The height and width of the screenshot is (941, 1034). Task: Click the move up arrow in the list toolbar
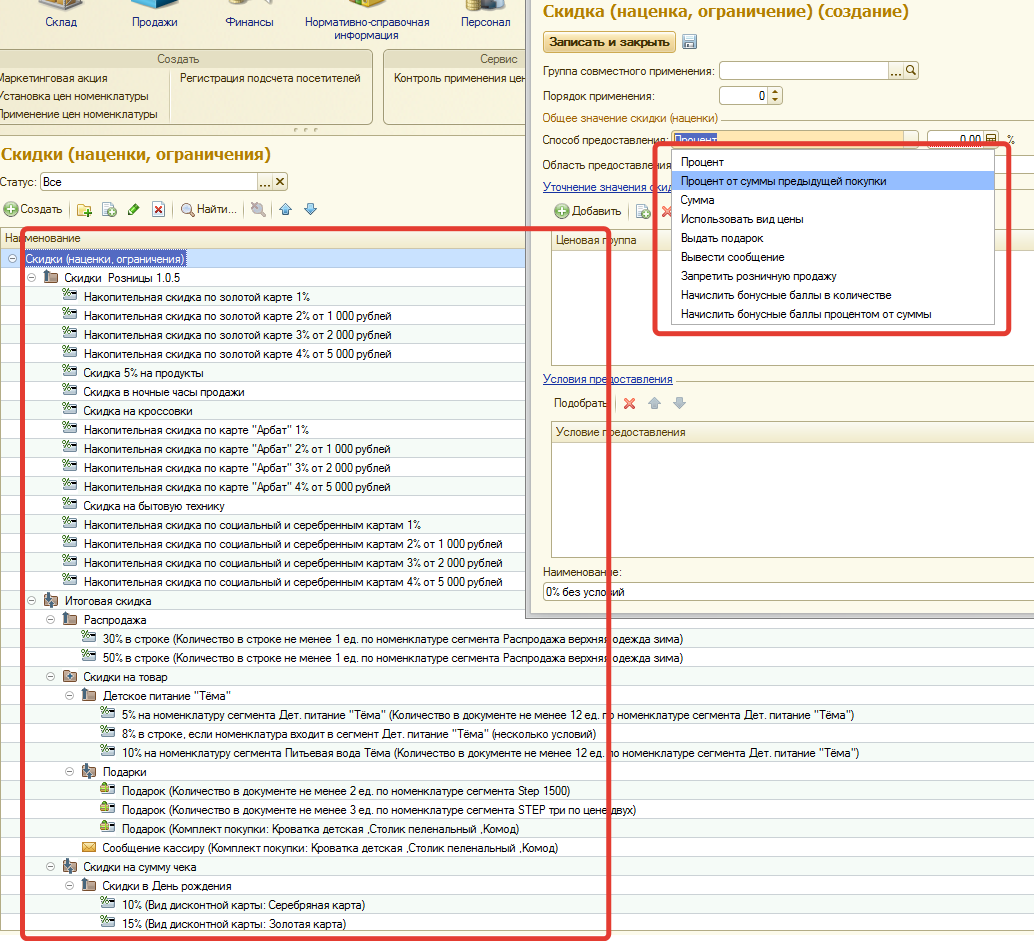(x=286, y=210)
